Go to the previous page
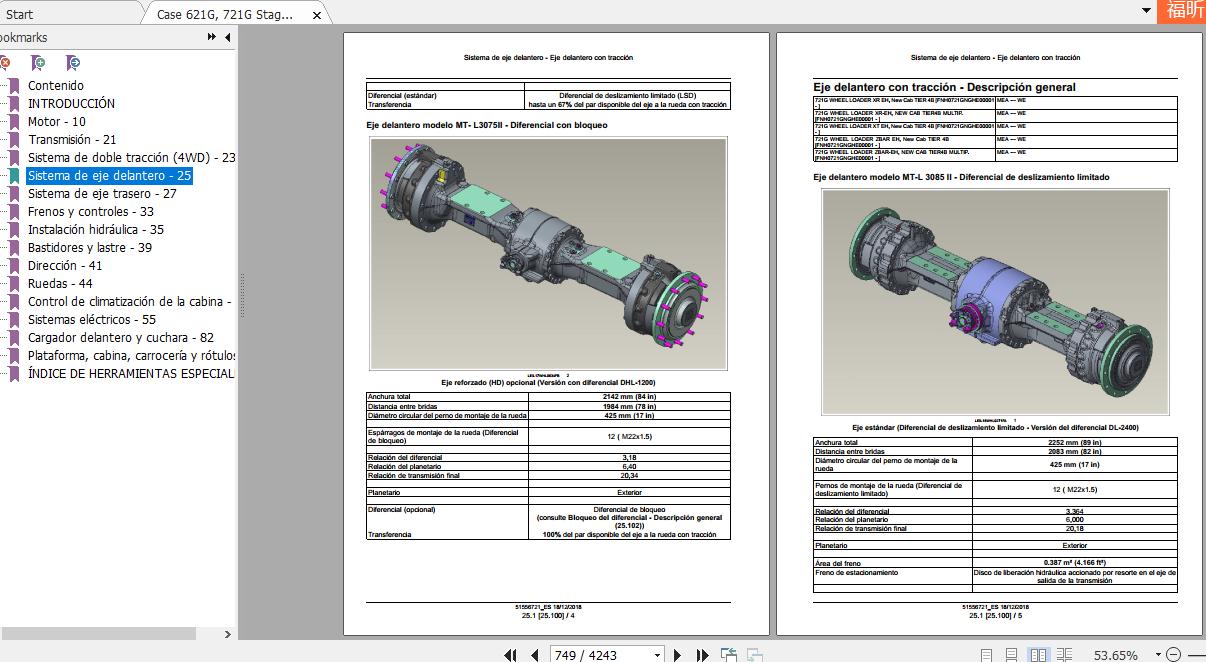1206x662 pixels. [x=535, y=655]
